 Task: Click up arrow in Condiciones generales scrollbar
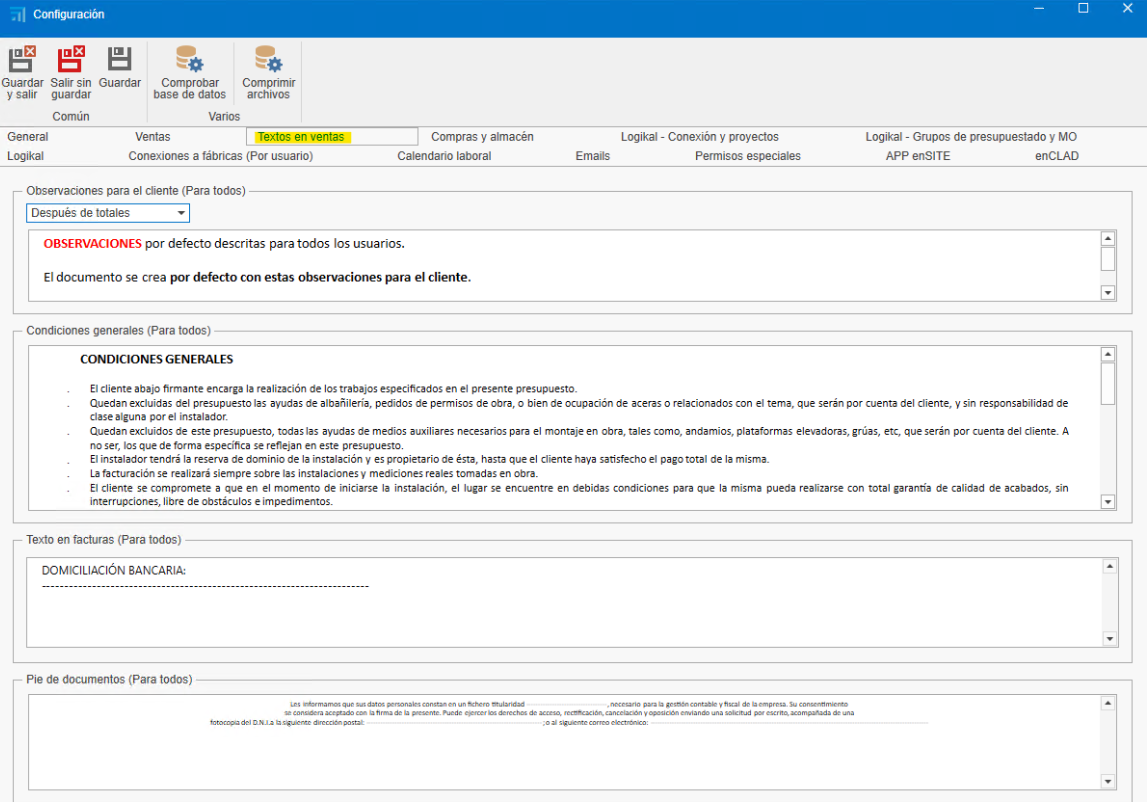pos(1107,354)
